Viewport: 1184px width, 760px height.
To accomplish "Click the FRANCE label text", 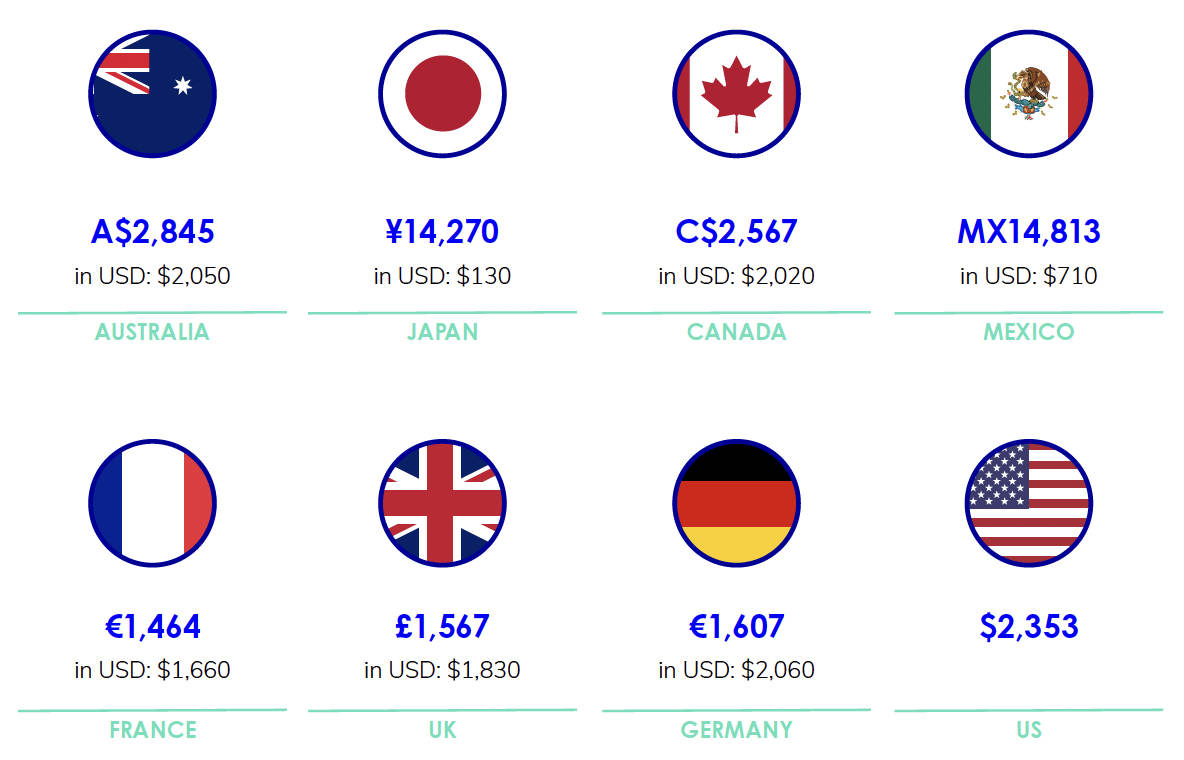I will 153,730.
